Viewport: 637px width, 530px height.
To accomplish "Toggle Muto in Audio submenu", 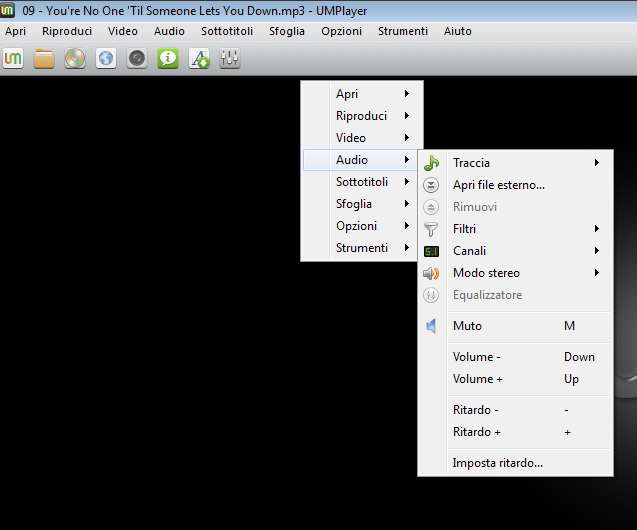I will click(x=516, y=326).
